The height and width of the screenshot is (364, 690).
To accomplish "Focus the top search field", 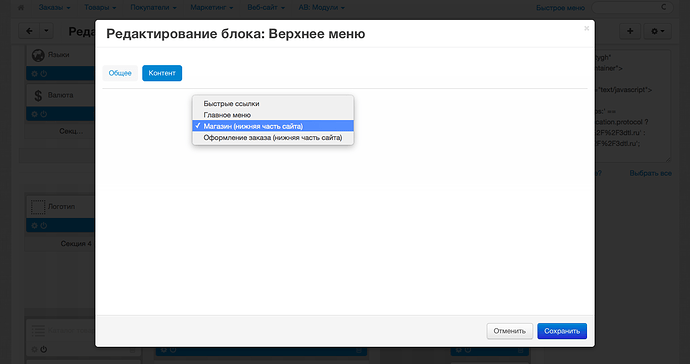I will [x=632, y=7].
